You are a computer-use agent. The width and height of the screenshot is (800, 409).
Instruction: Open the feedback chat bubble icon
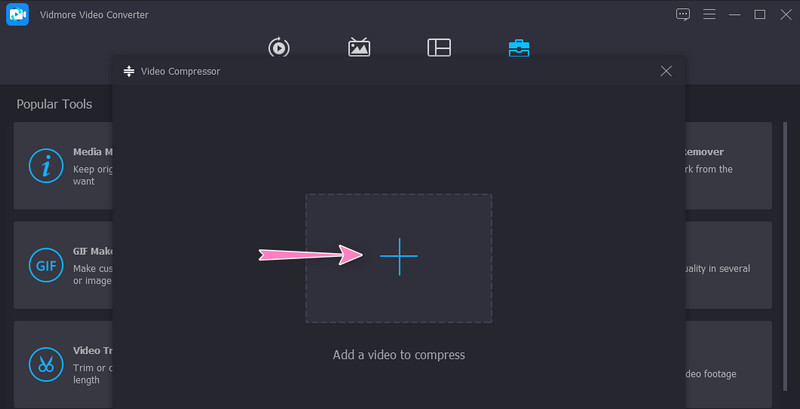tap(683, 14)
